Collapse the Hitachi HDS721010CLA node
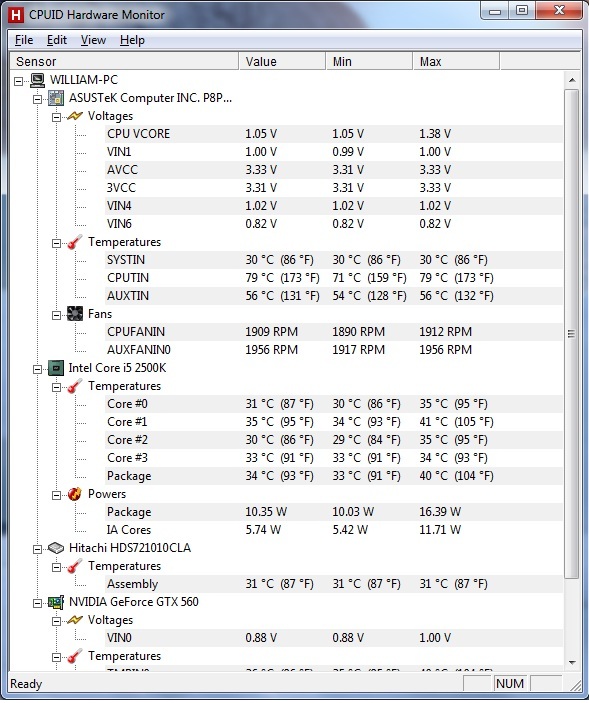 [38, 549]
